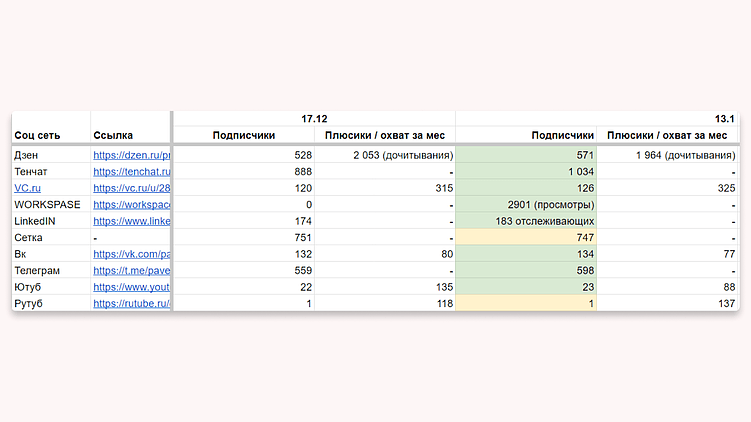This screenshot has height=422, width=751.
Task: Select the green cell with value 571
Action: coord(526,156)
